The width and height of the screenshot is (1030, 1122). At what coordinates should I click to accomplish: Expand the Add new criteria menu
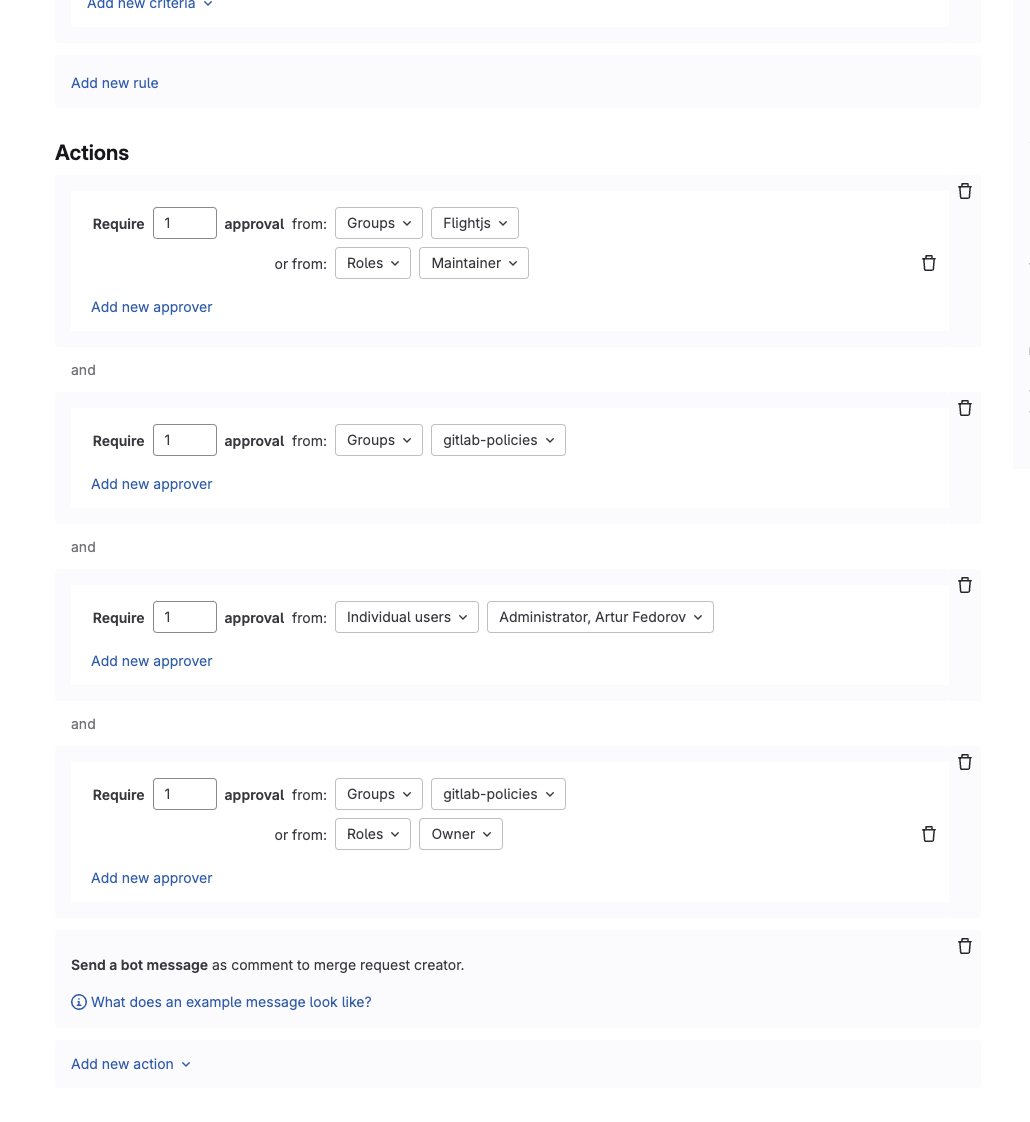pyautogui.click(x=149, y=5)
